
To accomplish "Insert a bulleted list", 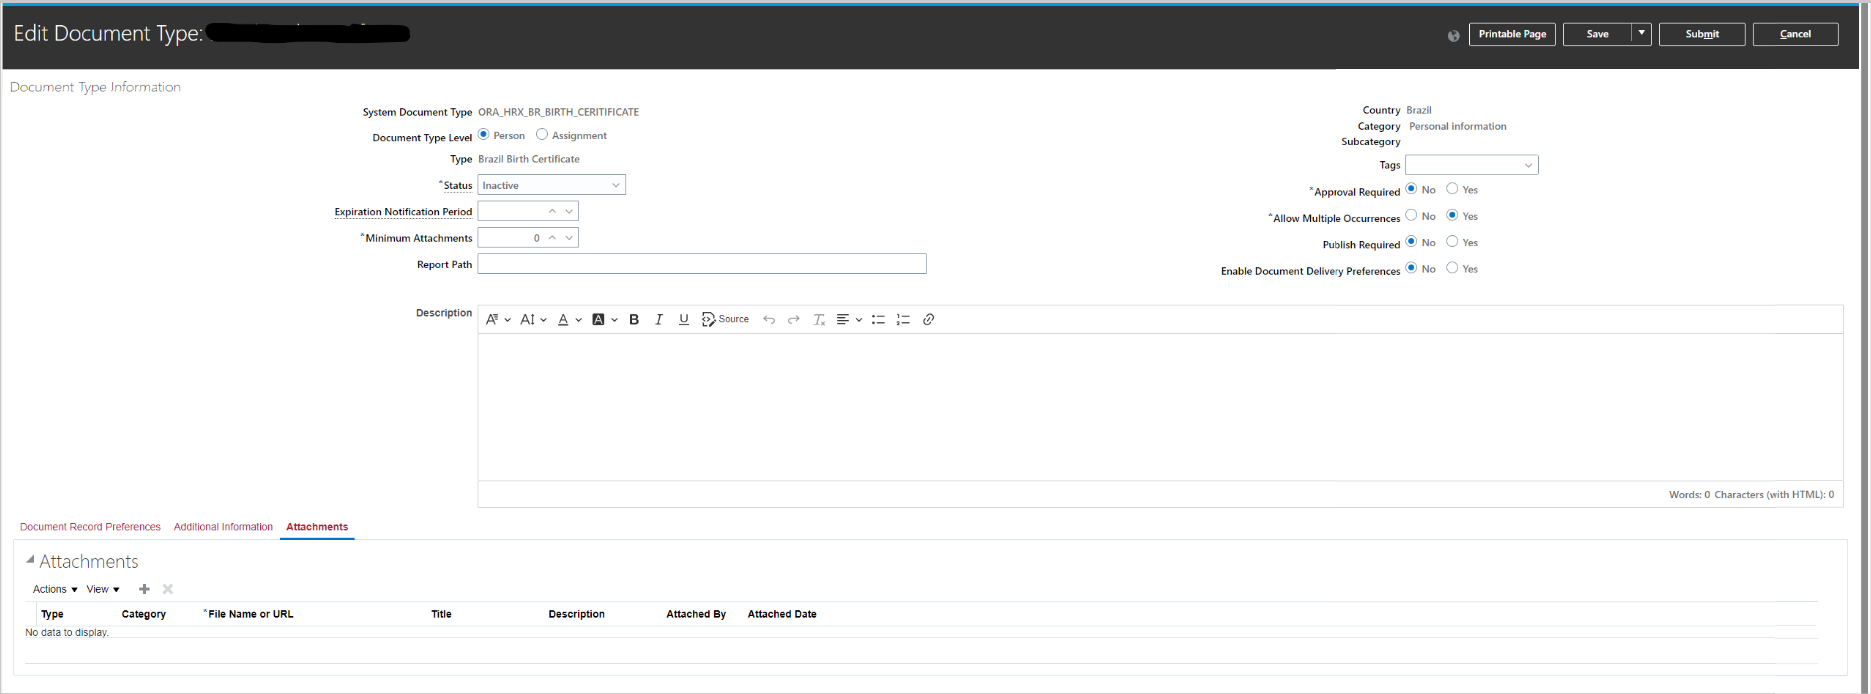I will 878,319.
